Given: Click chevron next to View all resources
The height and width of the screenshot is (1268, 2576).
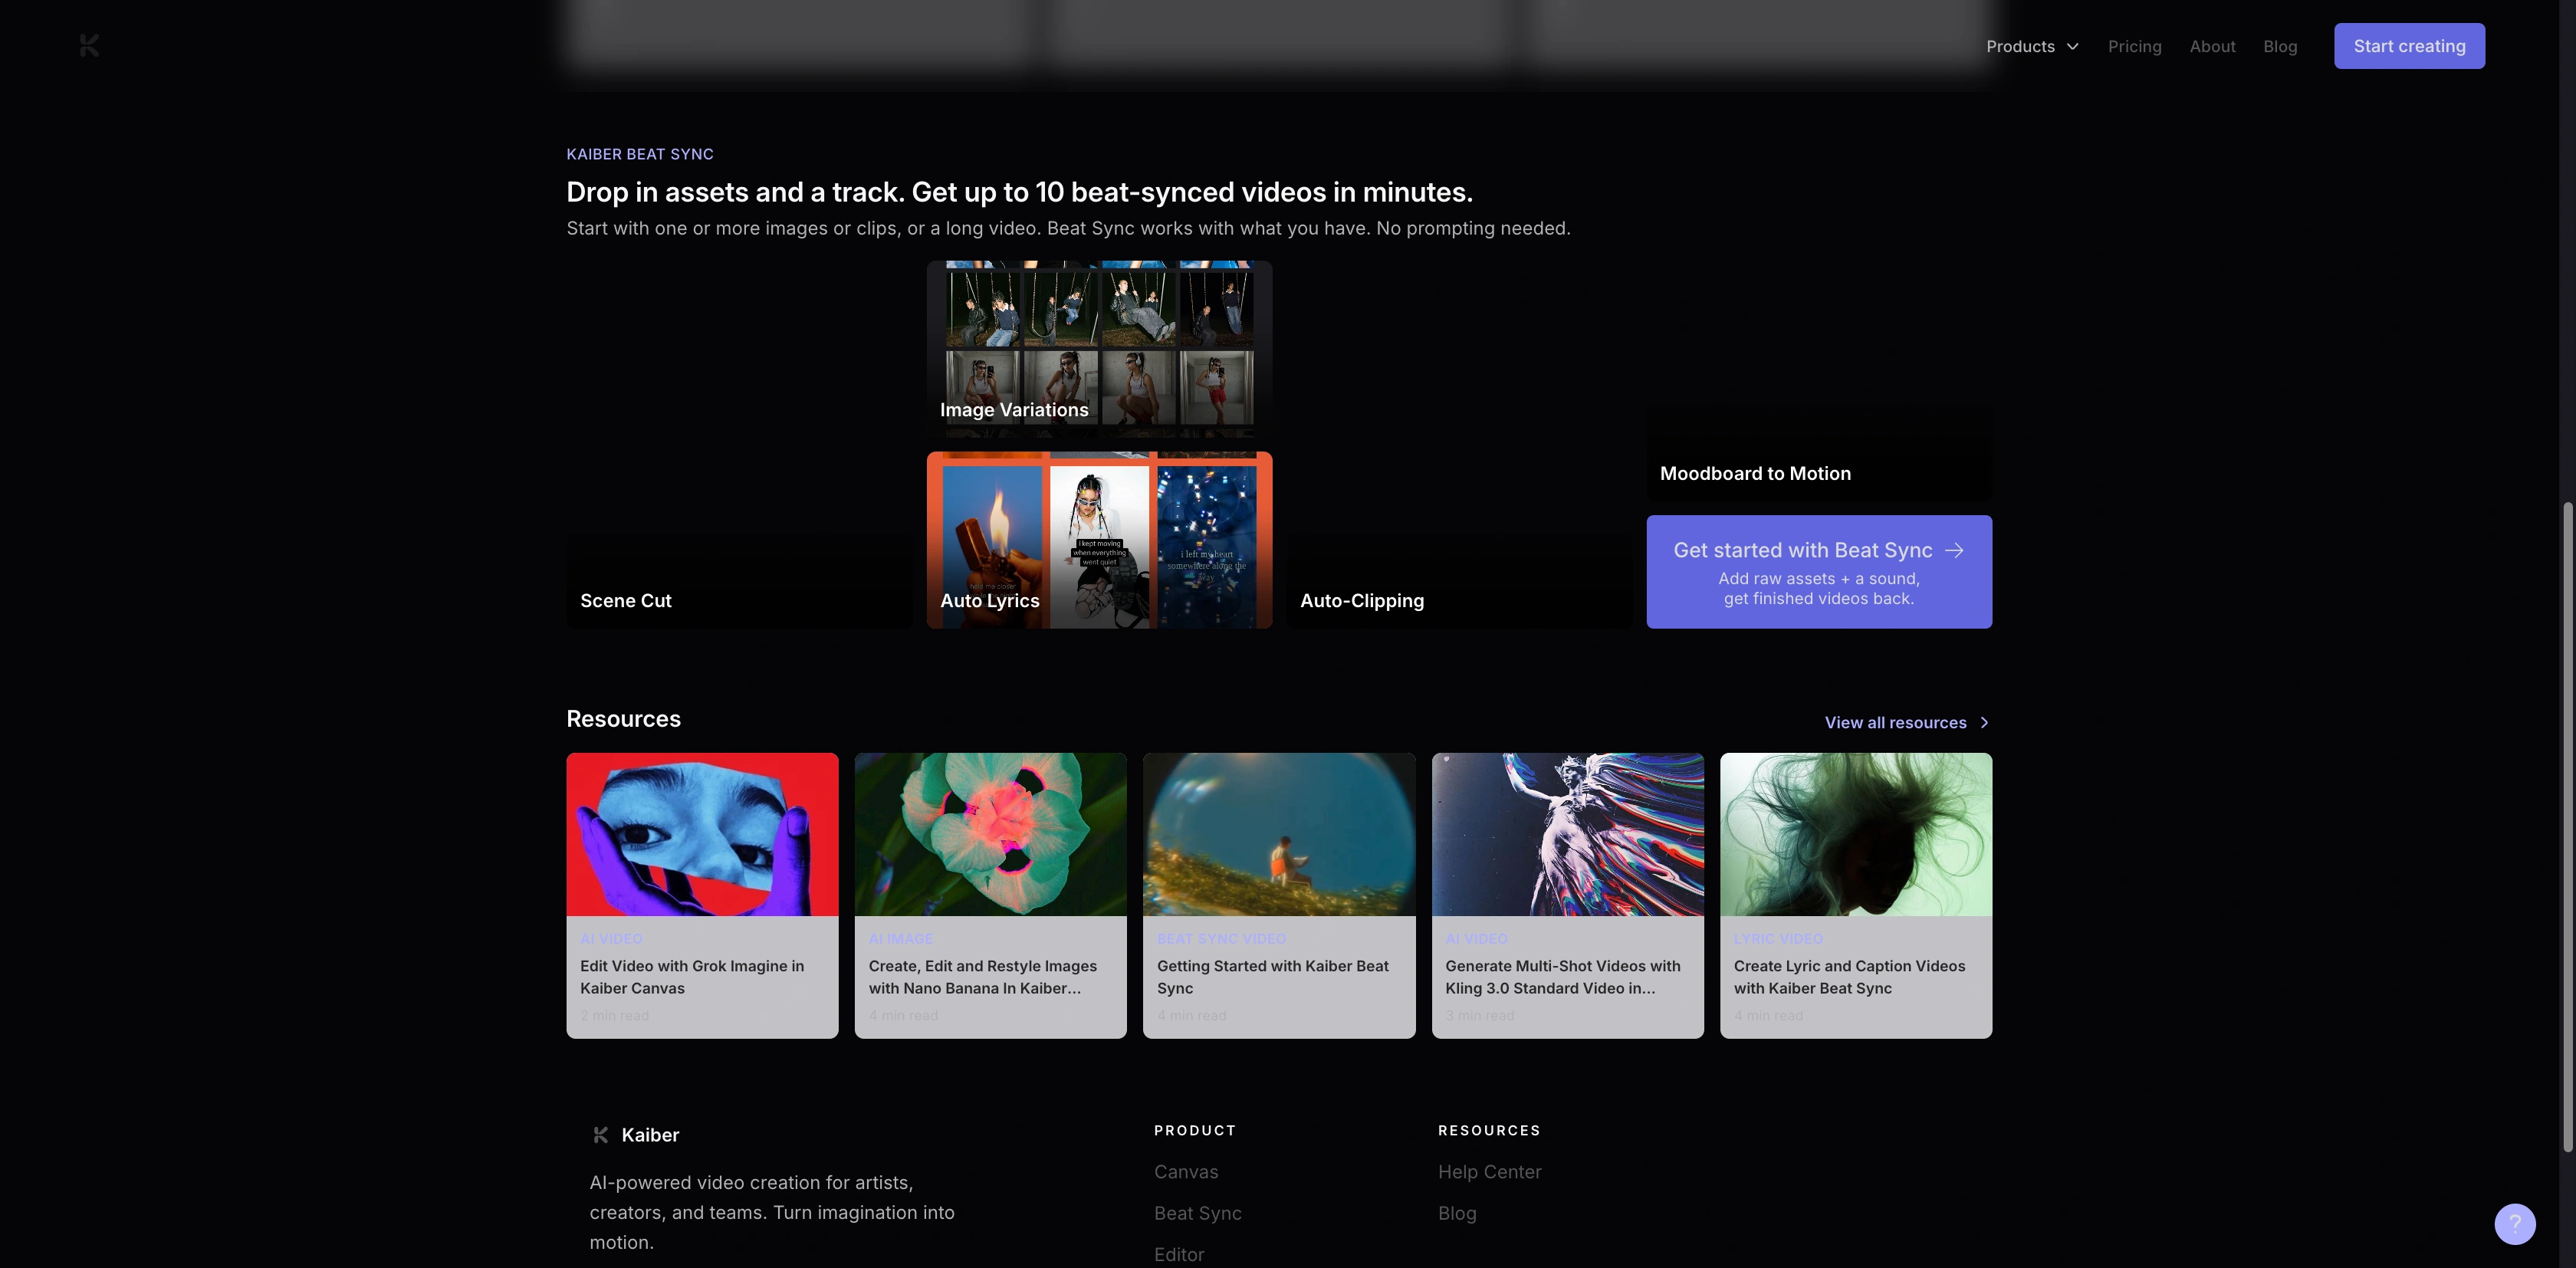Looking at the screenshot, I should tap(1984, 722).
